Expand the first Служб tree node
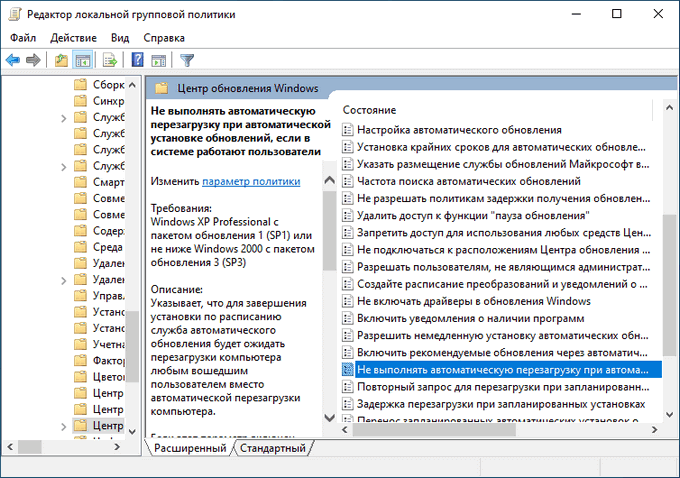 [64, 118]
